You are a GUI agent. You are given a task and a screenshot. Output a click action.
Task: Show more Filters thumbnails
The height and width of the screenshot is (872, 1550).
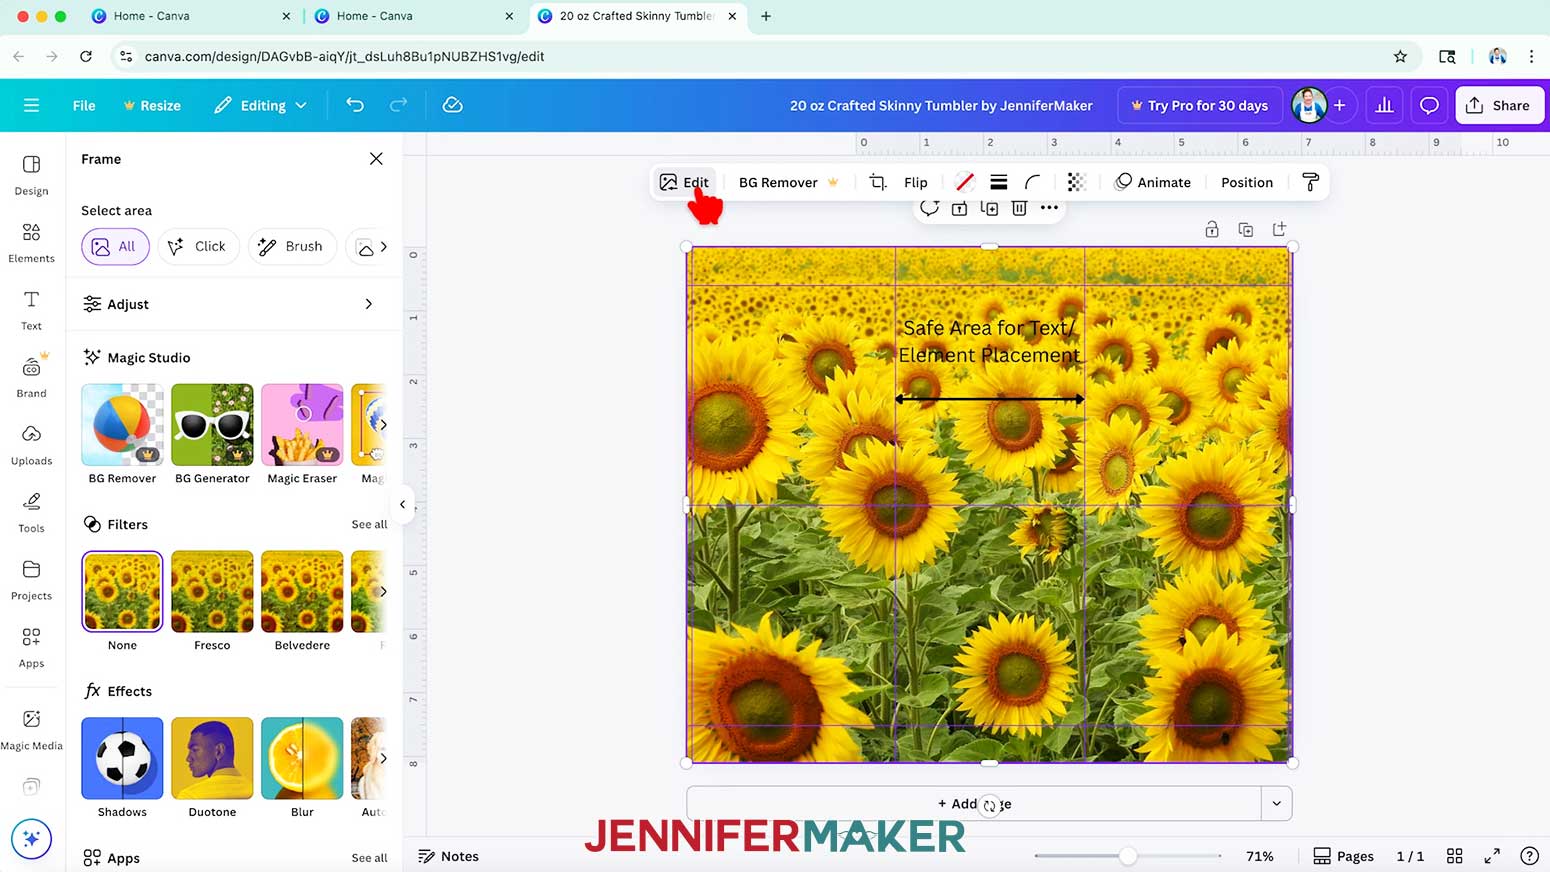click(382, 591)
